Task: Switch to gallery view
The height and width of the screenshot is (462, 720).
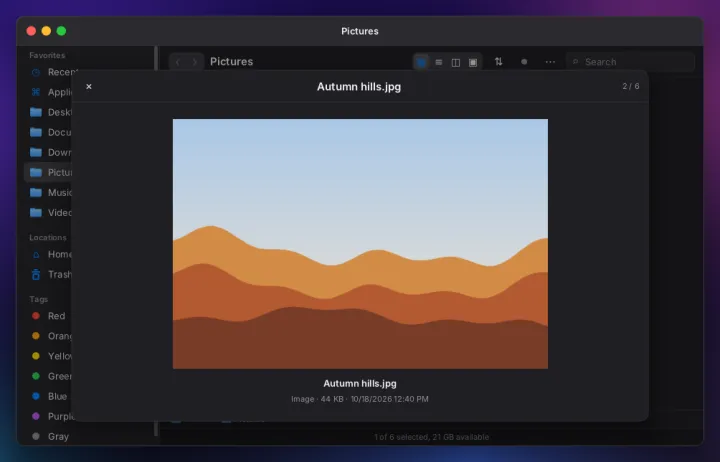Action: pos(473,62)
